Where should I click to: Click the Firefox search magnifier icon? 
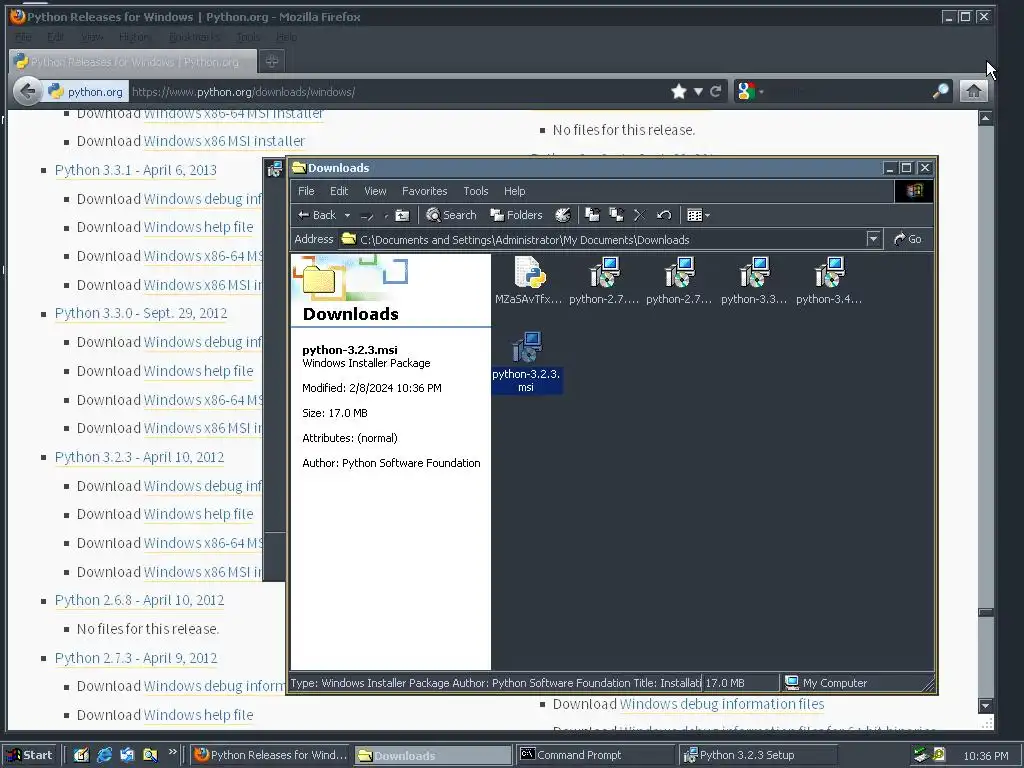[x=940, y=91]
